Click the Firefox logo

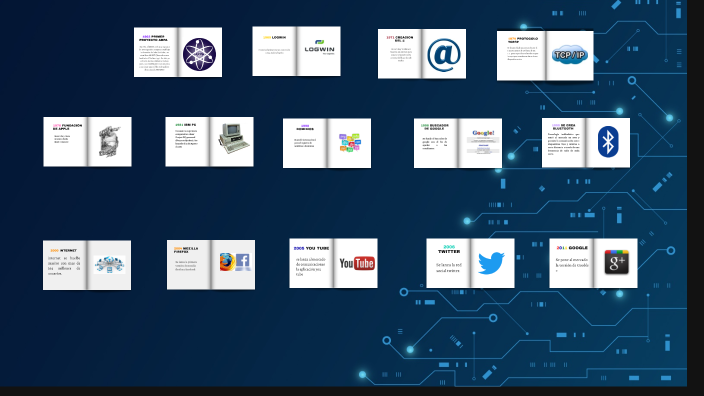[227, 262]
